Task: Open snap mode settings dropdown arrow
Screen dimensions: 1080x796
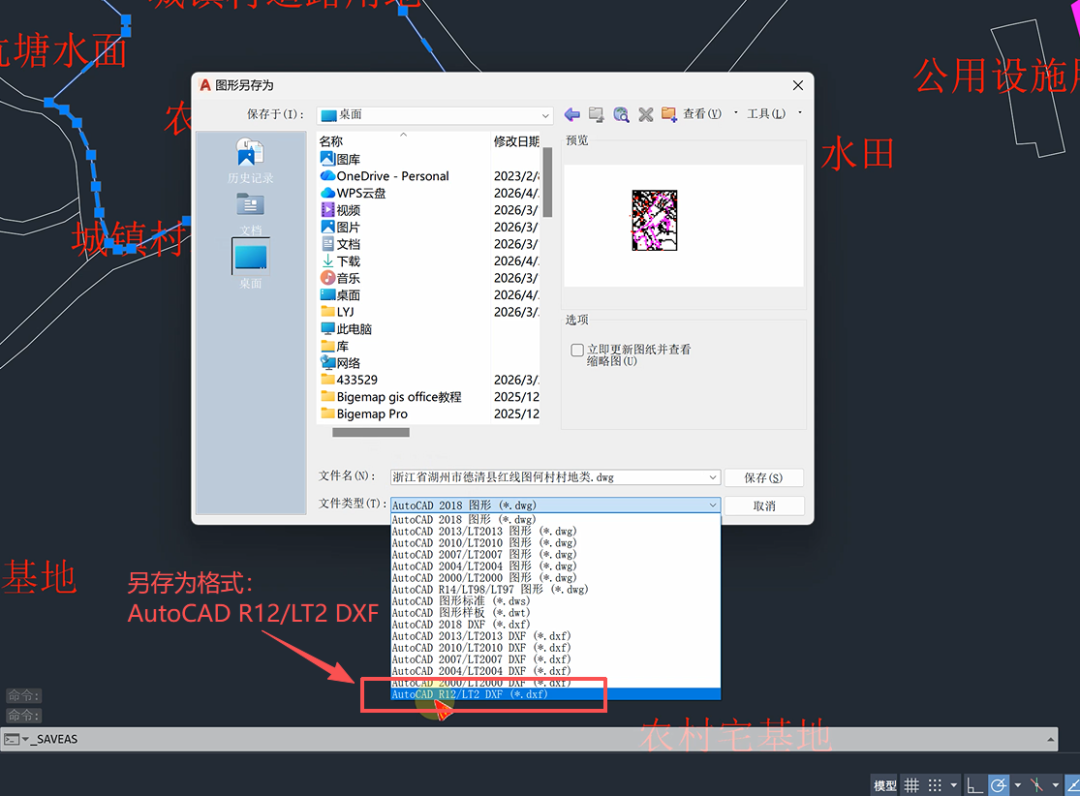Action: pyautogui.click(x=954, y=785)
